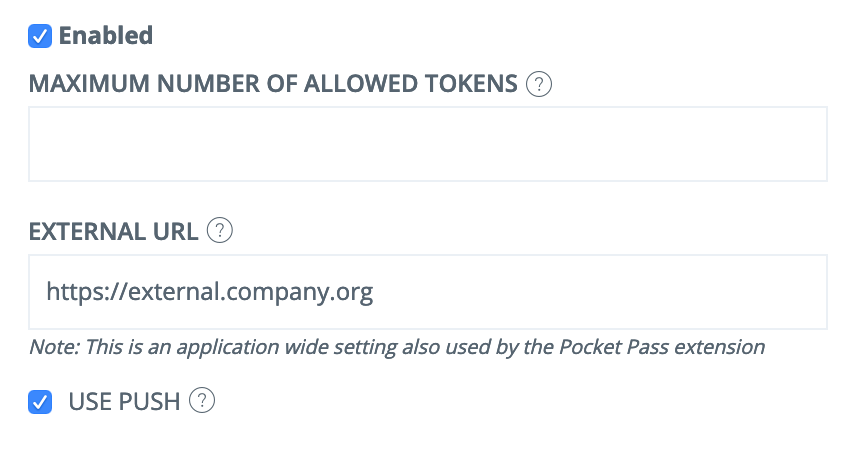Focus the empty maximum tokens input field

click(x=428, y=144)
